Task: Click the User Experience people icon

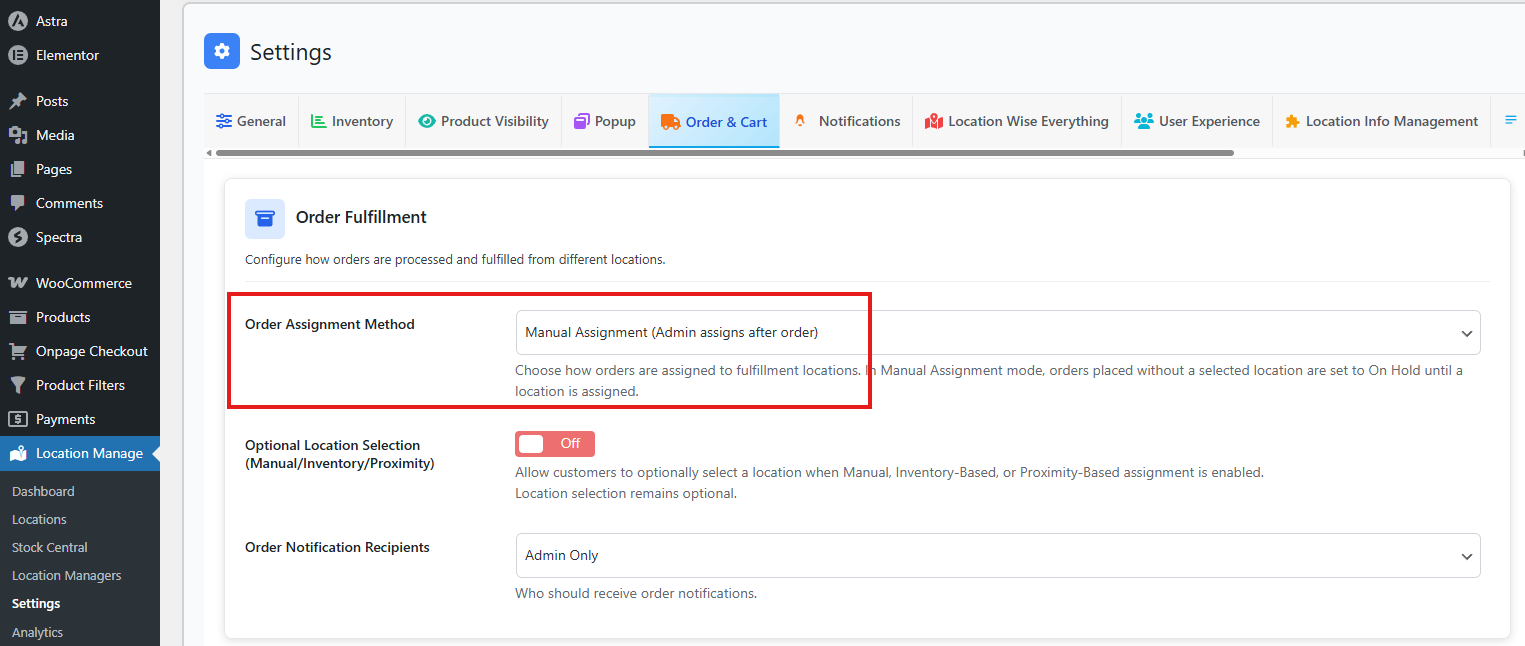Action: (1144, 121)
